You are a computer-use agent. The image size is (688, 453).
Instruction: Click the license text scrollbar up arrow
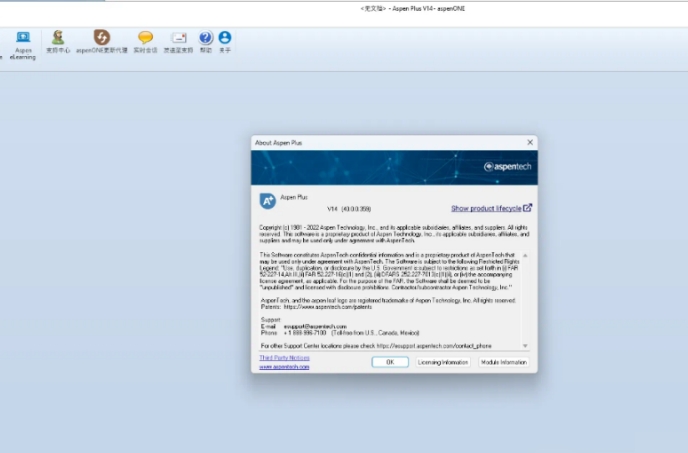pyautogui.click(x=525, y=255)
